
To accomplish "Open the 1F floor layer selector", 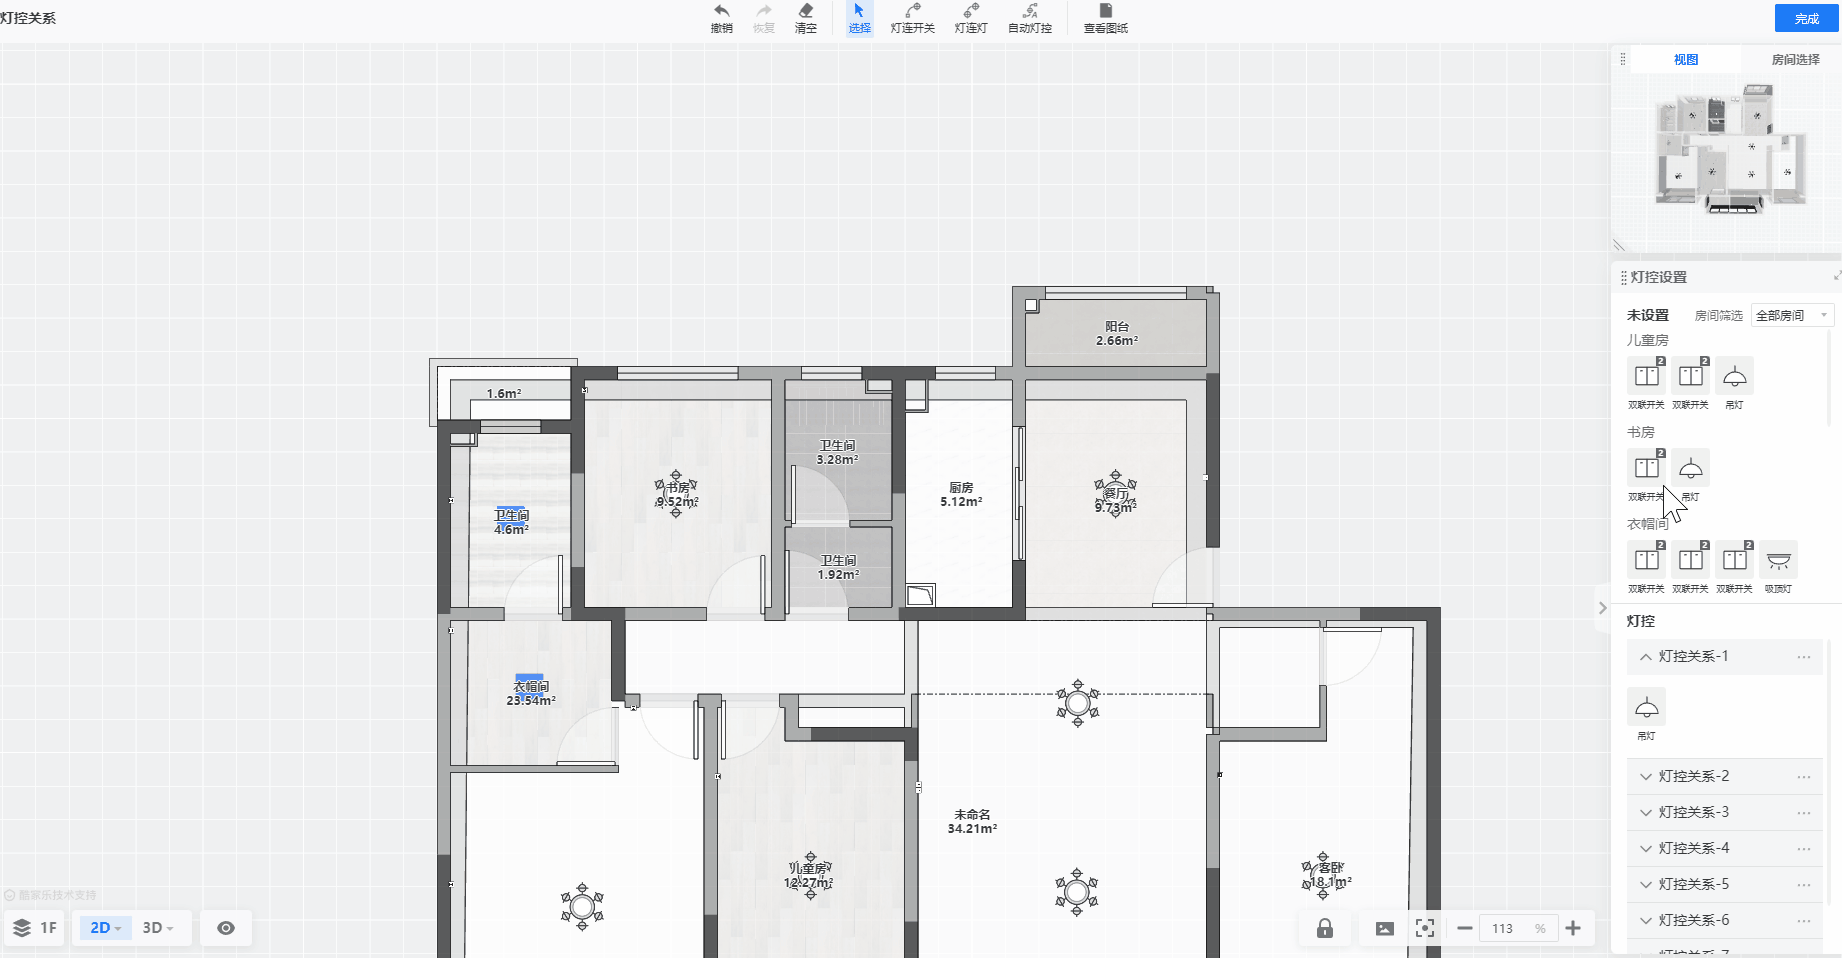I will click(x=35, y=928).
